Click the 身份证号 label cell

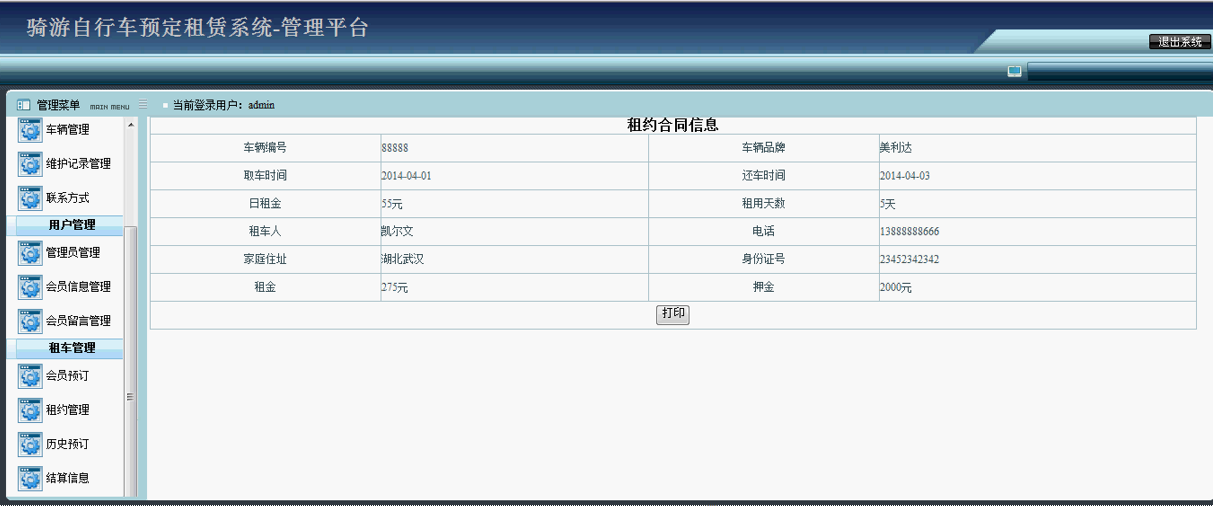click(764, 260)
